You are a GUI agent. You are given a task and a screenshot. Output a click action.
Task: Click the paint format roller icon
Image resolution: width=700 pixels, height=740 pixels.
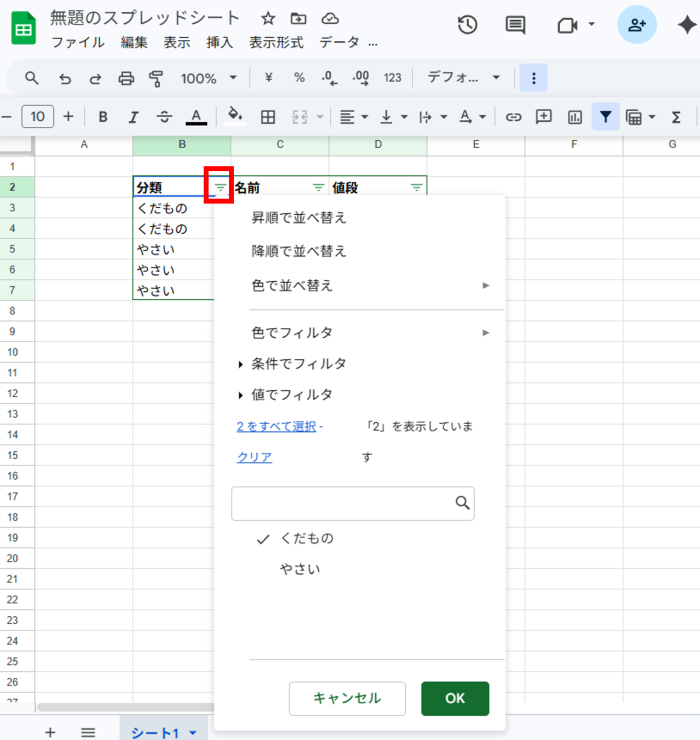tap(156, 78)
